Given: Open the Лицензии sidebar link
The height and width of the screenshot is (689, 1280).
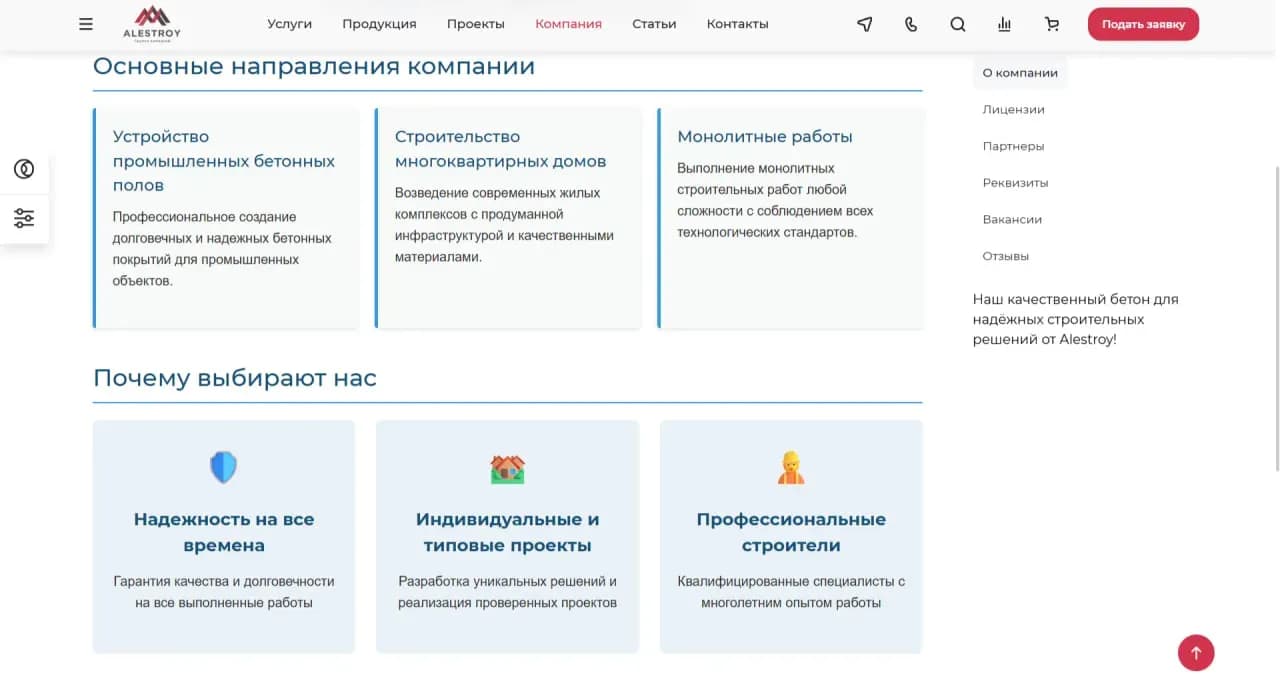Looking at the screenshot, I should tap(1013, 109).
